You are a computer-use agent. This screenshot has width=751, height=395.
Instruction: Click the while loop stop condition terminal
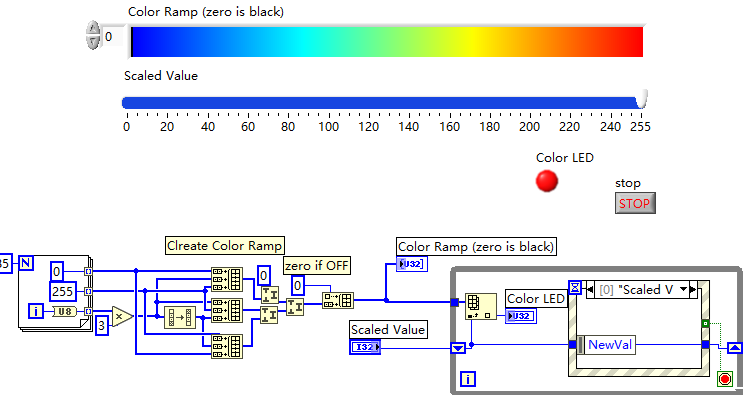tap(725, 379)
